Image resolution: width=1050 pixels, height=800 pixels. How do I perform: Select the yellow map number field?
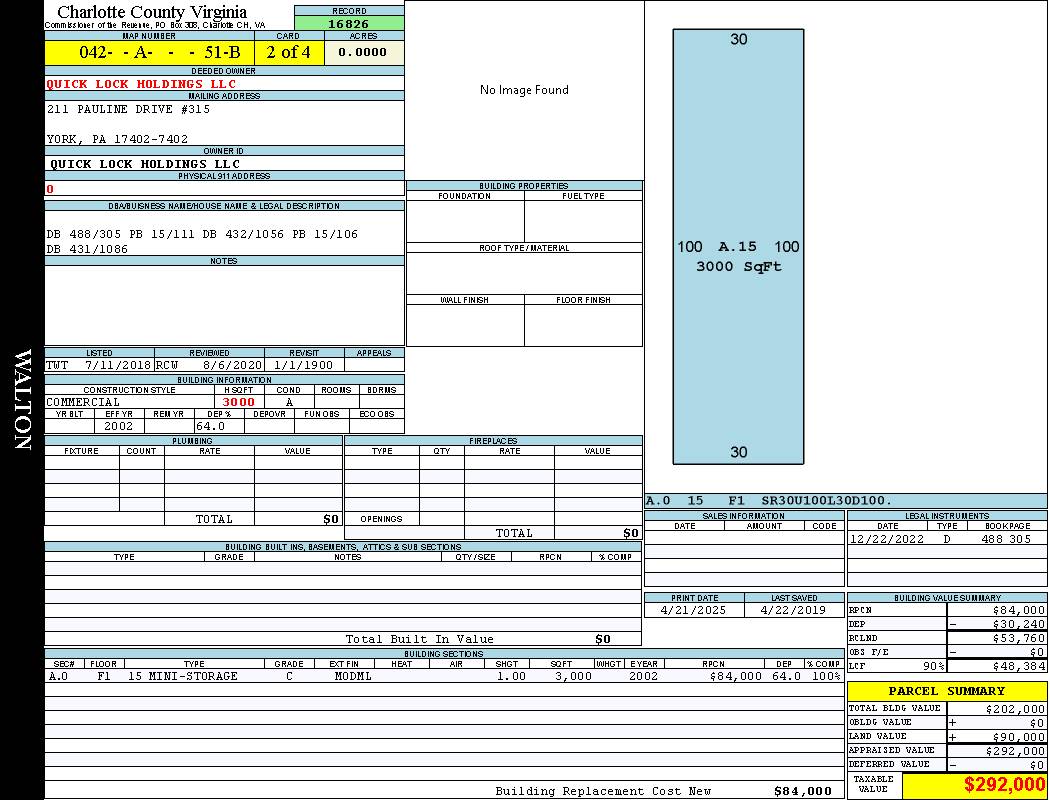pos(149,53)
